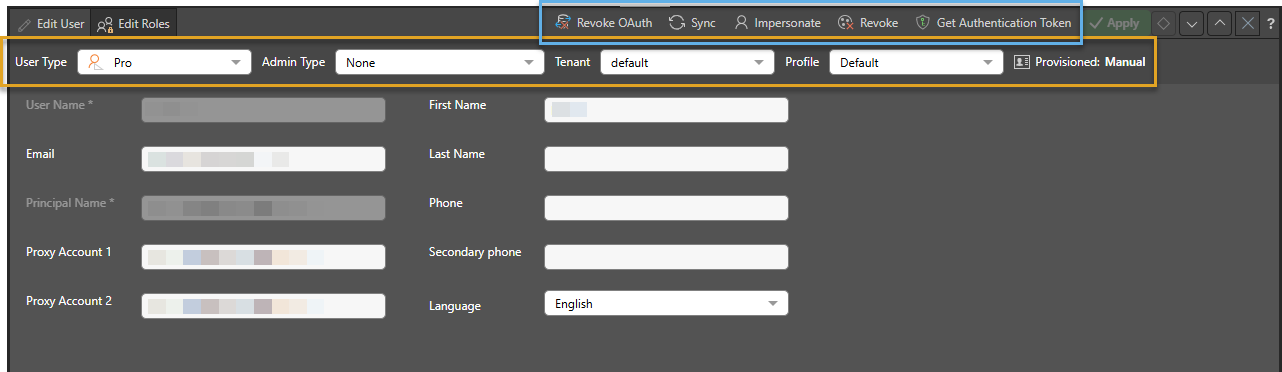Open the User Type dropdown
This screenshot has height=372, width=1282.
click(x=164, y=62)
